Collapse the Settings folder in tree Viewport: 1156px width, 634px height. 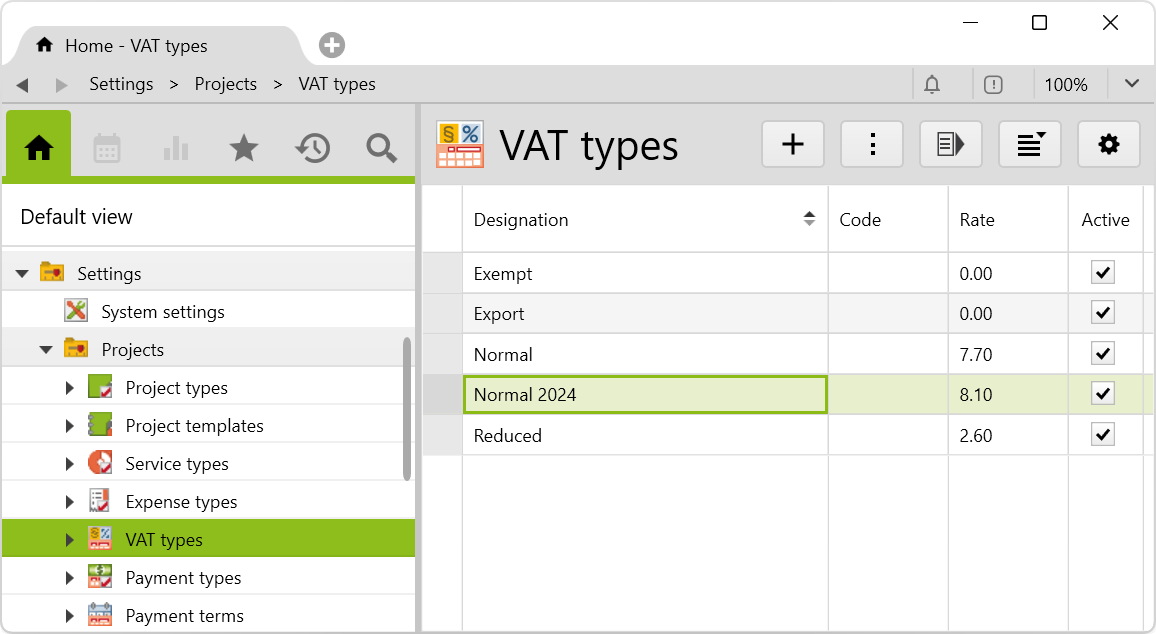(22, 274)
